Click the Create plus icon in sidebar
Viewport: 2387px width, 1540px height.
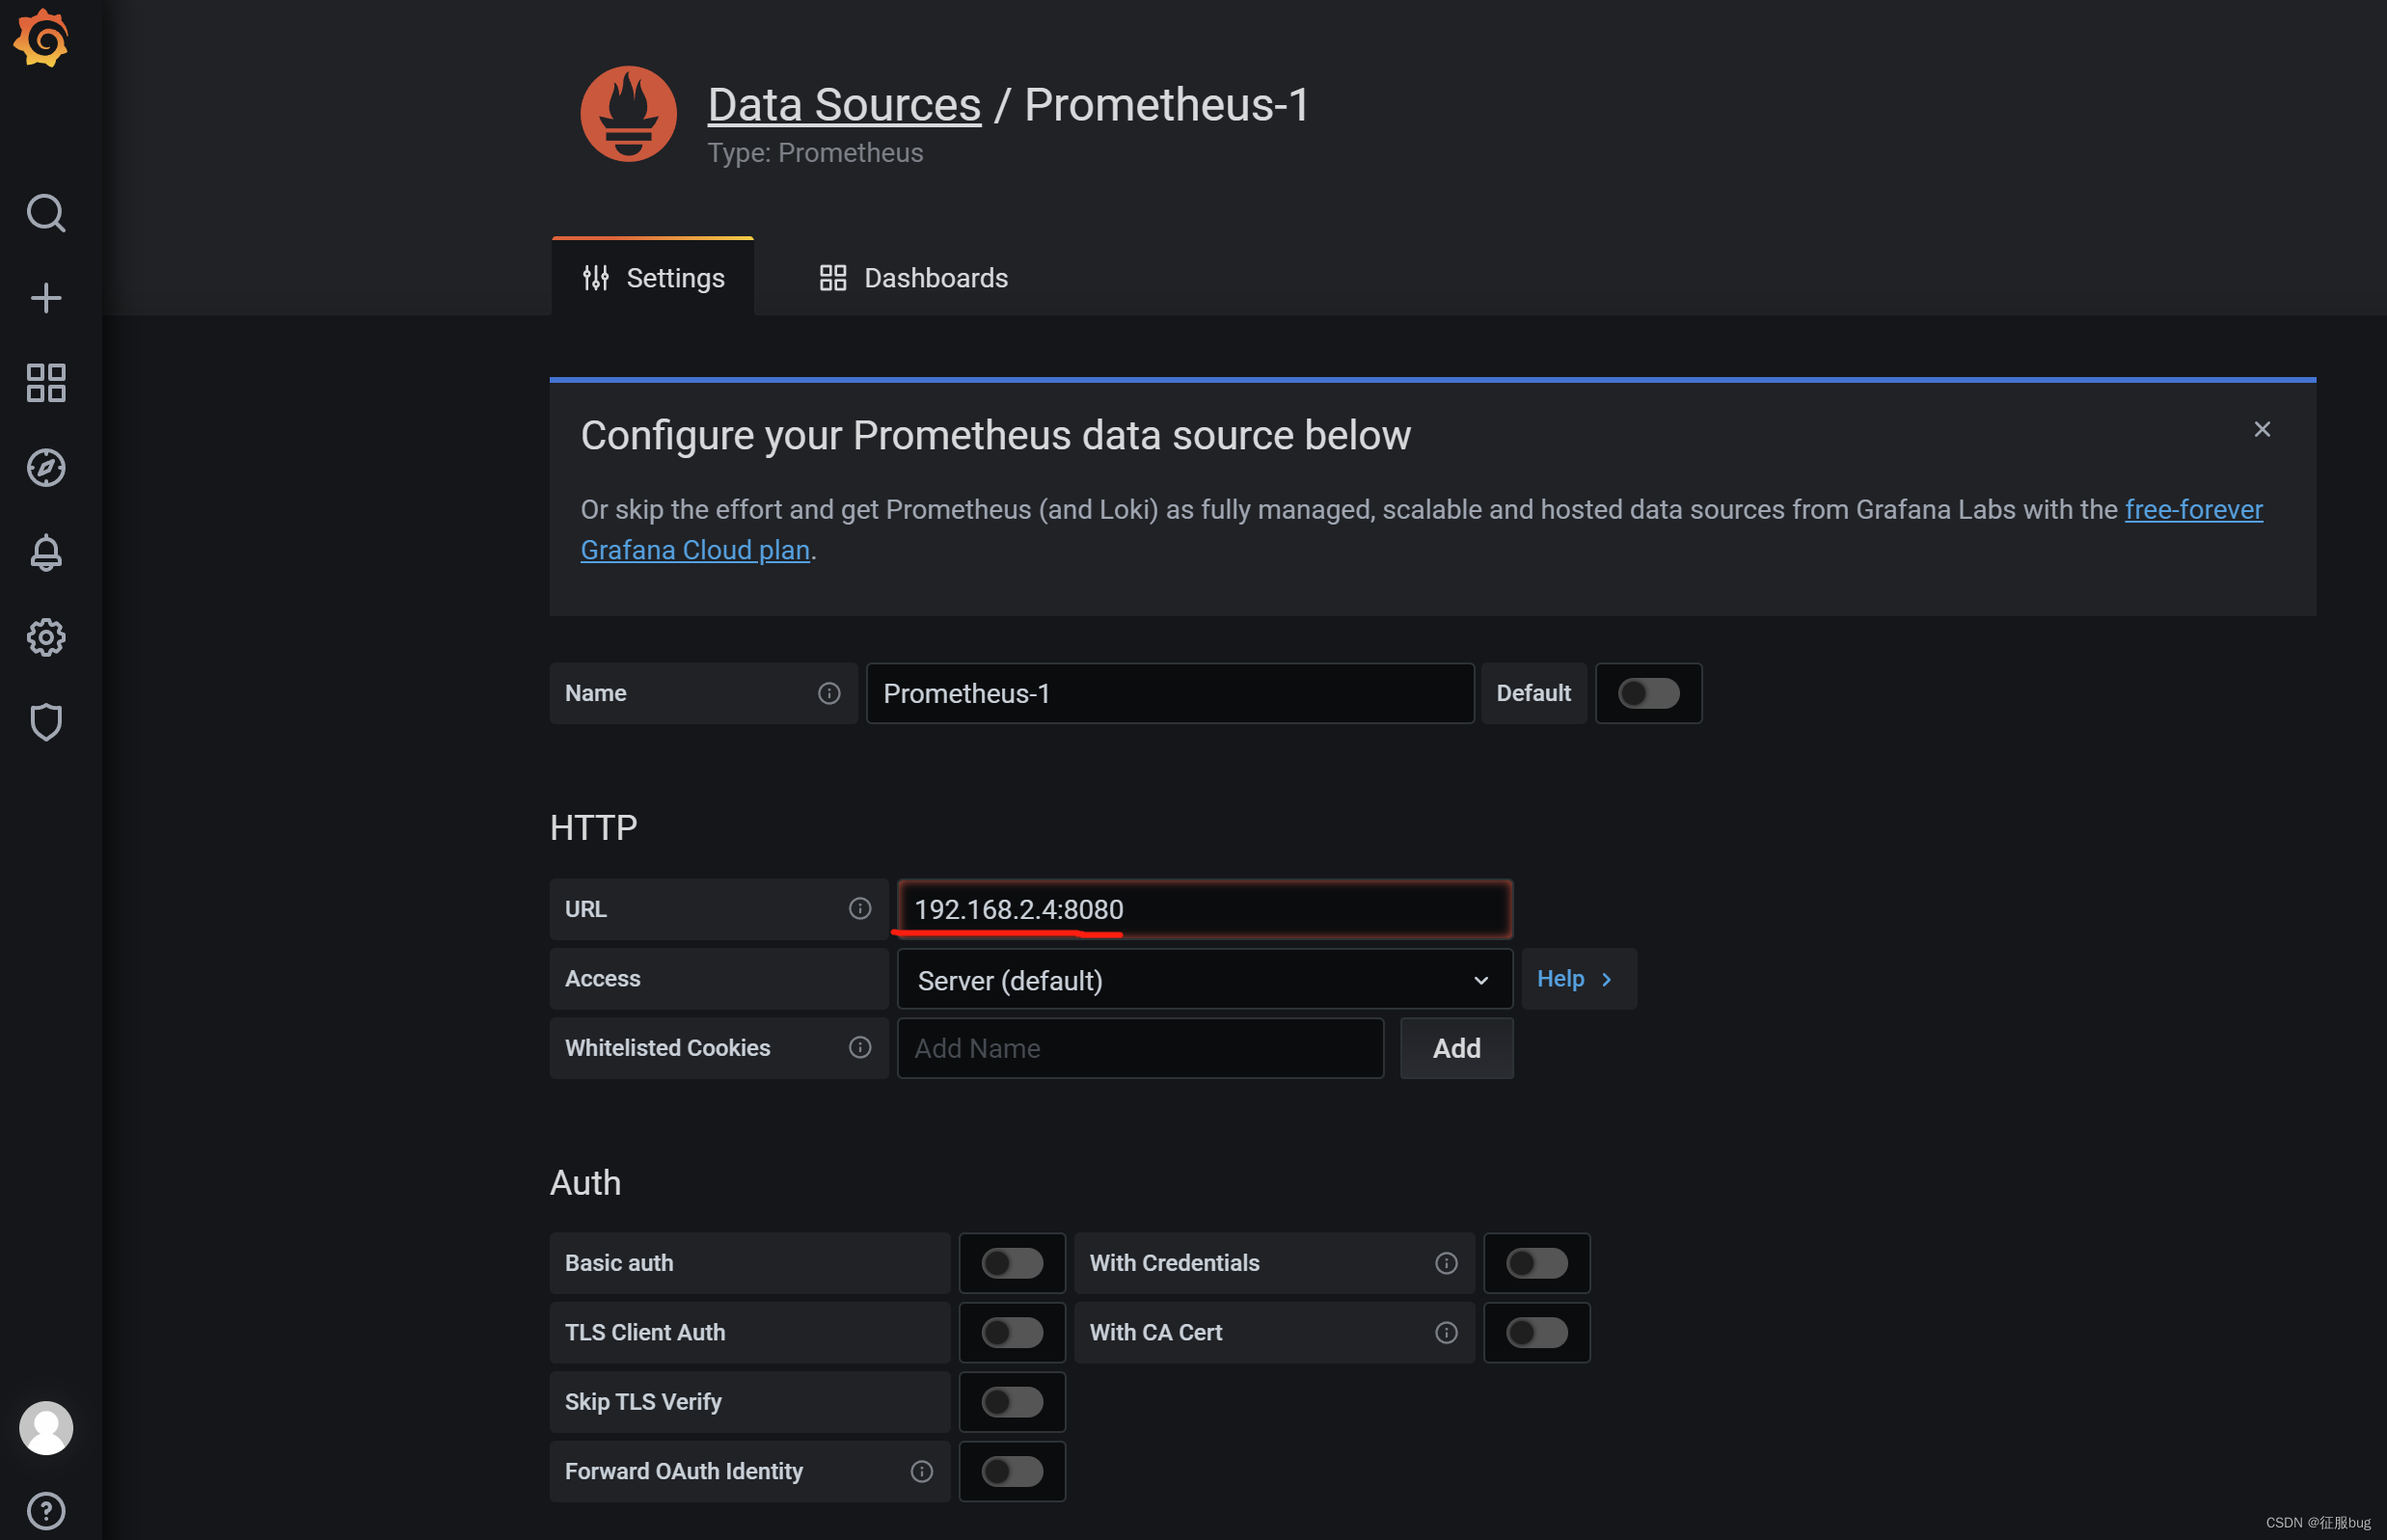point(47,296)
